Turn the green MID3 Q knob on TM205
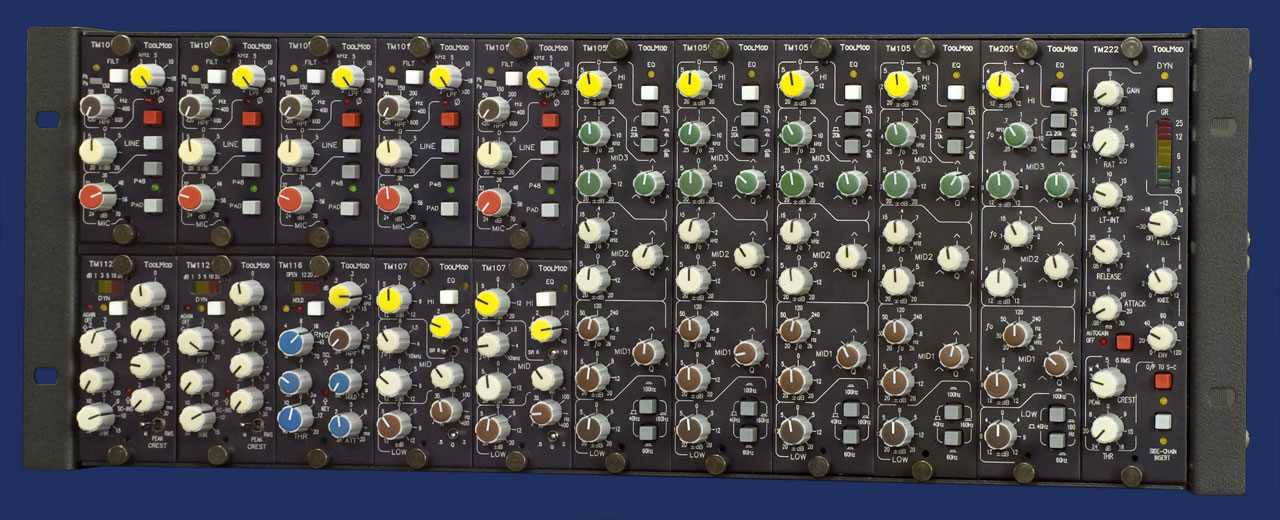1280x520 pixels. pyautogui.click(x=1059, y=184)
